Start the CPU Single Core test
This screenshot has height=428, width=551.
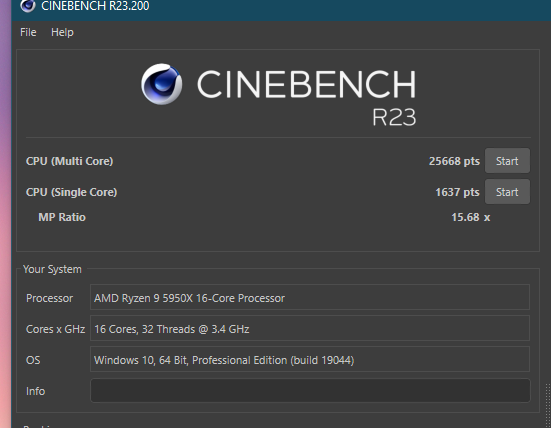point(507,192)
